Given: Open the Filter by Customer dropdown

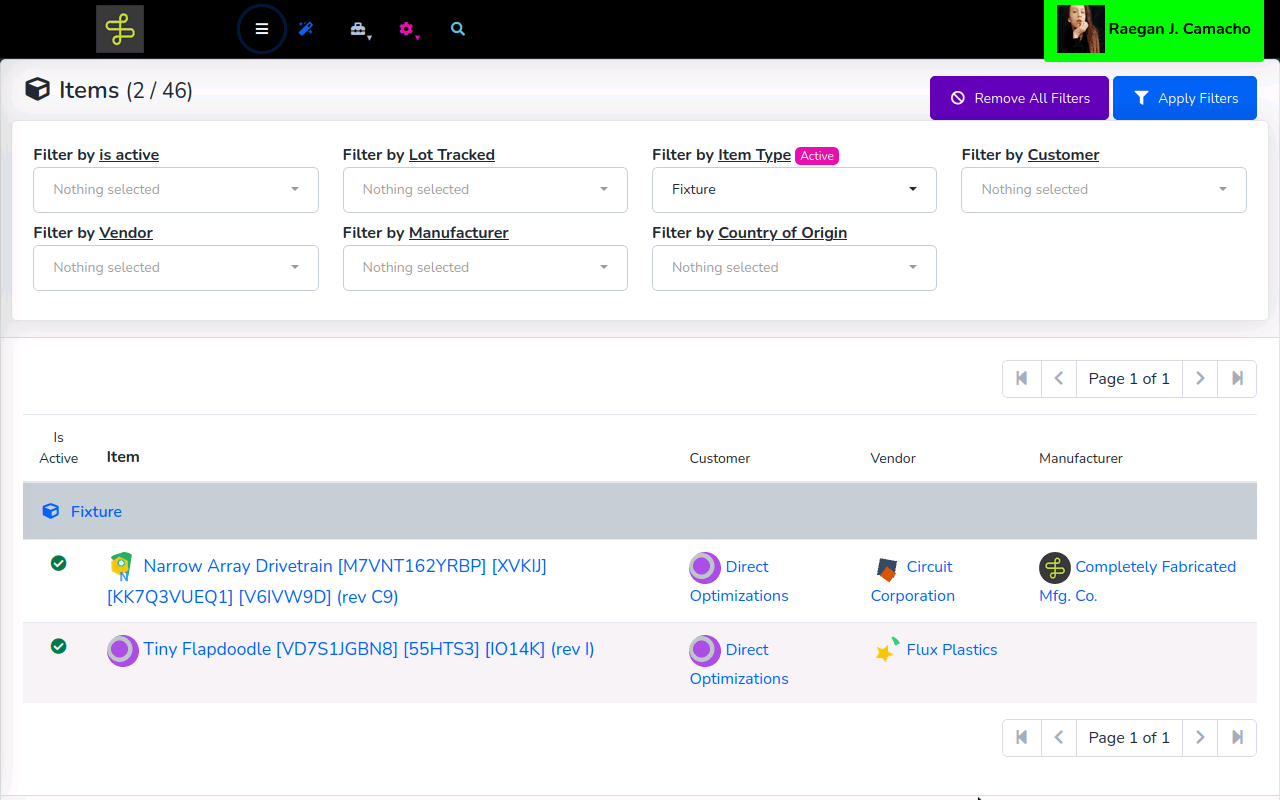Looking at the screenshot, I should pos(1103,190).
